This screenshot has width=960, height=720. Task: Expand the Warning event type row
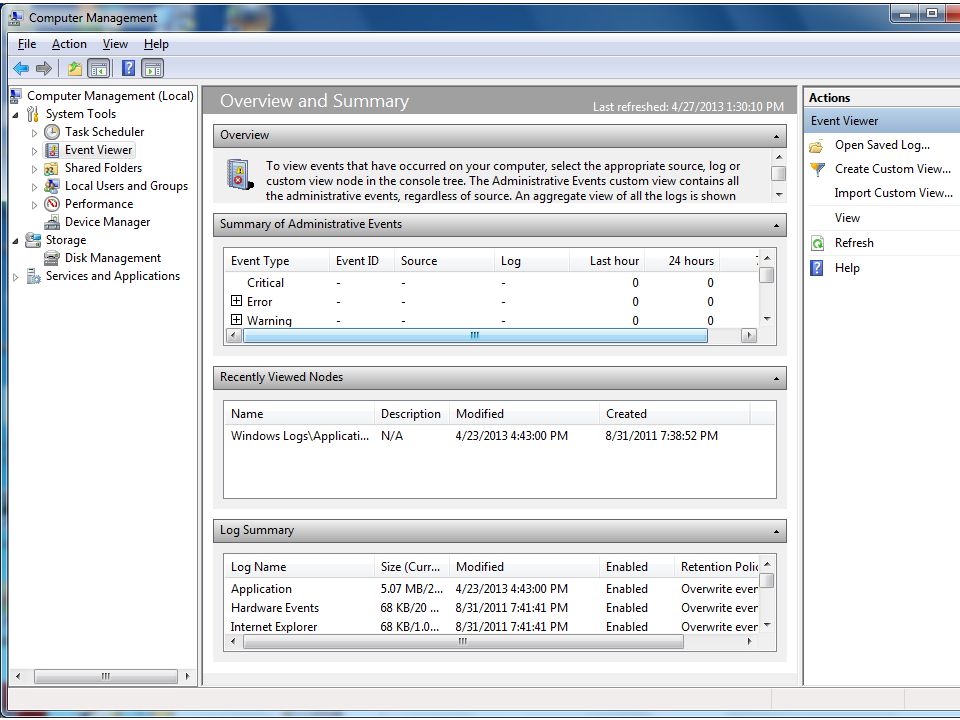point(236,320)
